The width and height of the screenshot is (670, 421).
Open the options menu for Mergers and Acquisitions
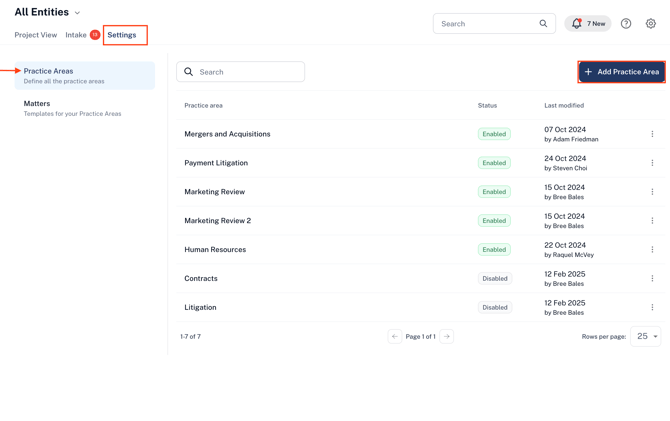tap(652, 134)
